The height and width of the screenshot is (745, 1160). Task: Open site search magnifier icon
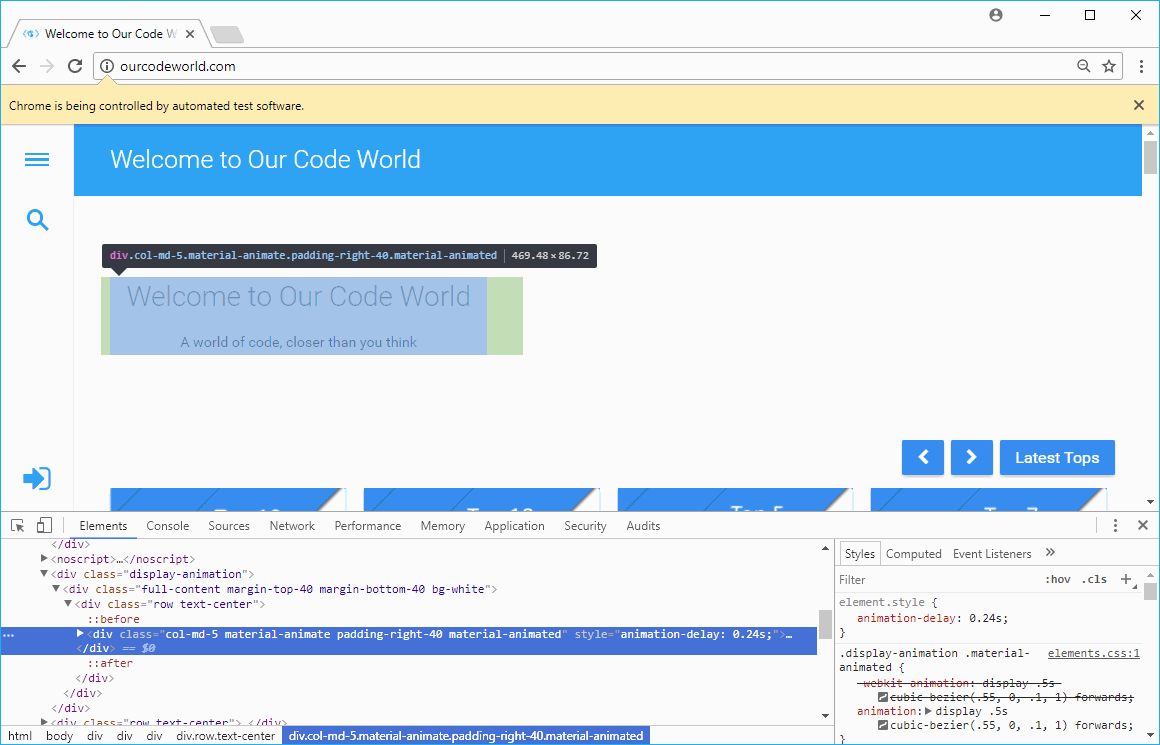37,220
